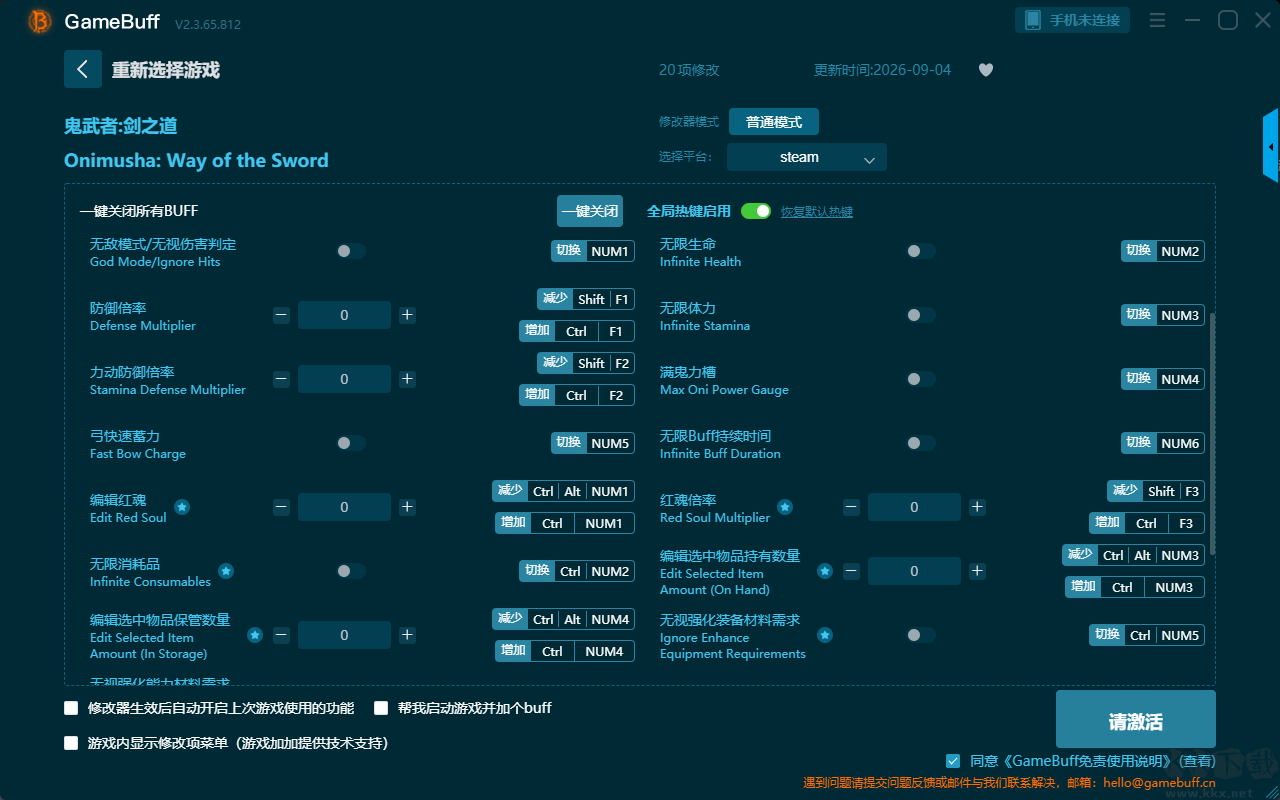Click the 重新选择游戏 label
The height and width of the screenshot is (800, 1280).
(166, 70)
